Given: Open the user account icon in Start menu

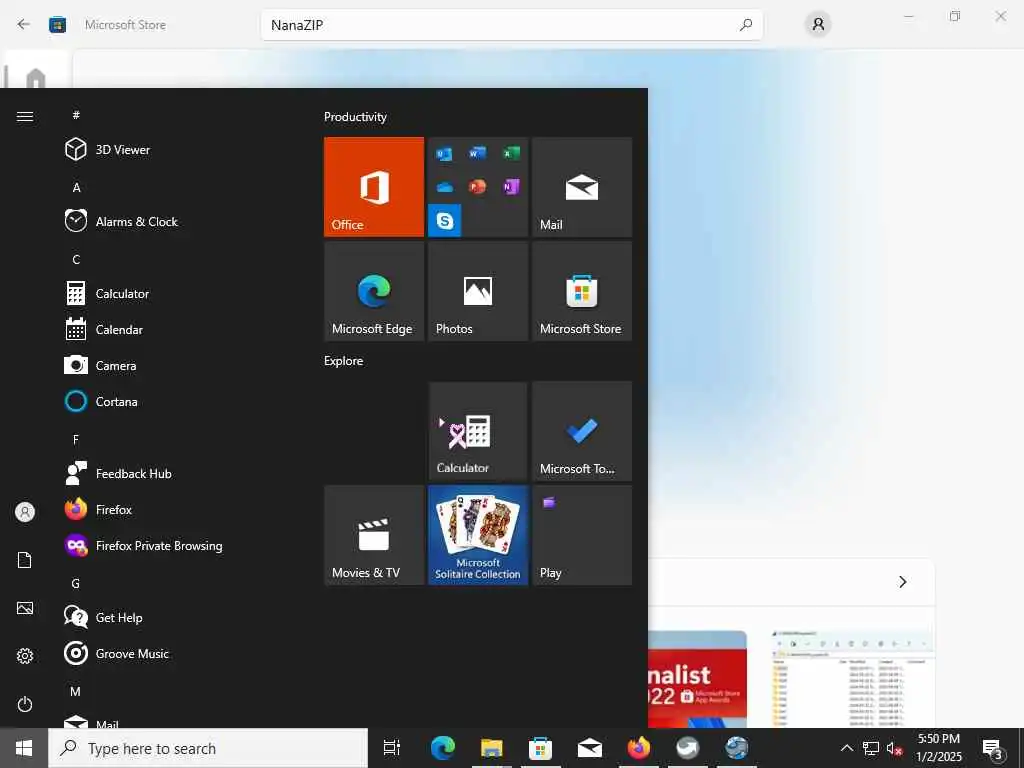Looking at the screenshot, I should (25, 512).
